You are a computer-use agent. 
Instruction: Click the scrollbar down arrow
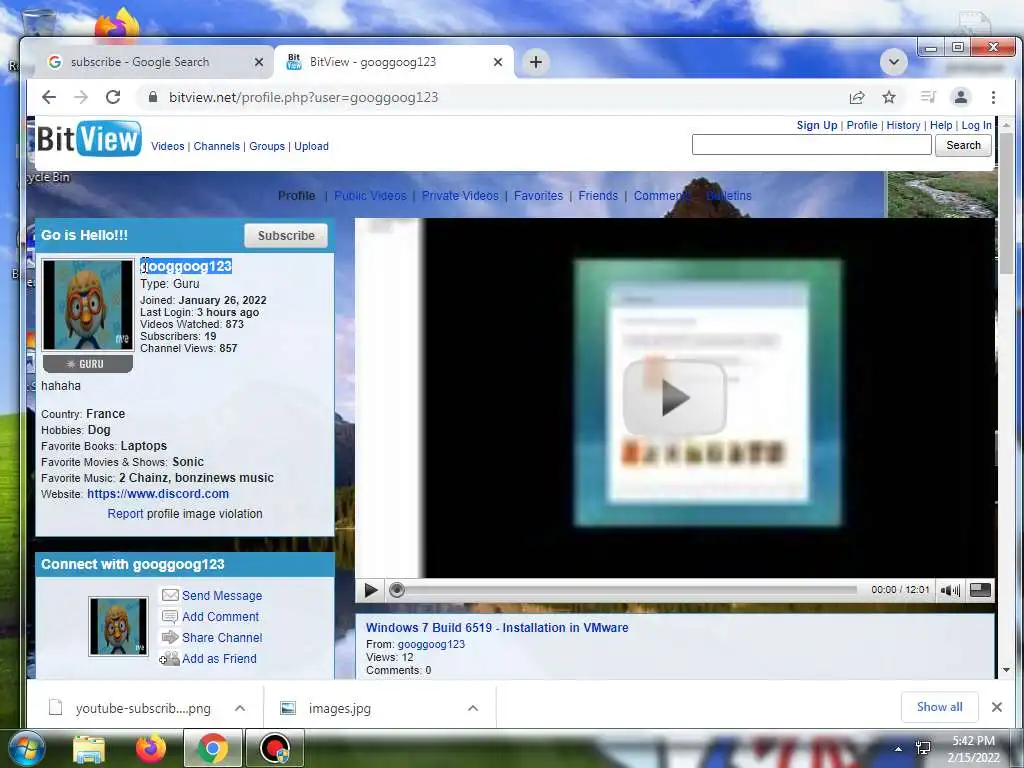(x=1006, y=670)
